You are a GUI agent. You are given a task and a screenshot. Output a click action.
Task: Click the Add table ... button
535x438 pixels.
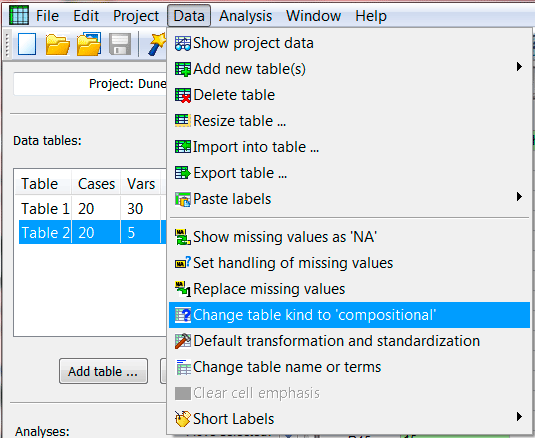click(x=103, y=371)
